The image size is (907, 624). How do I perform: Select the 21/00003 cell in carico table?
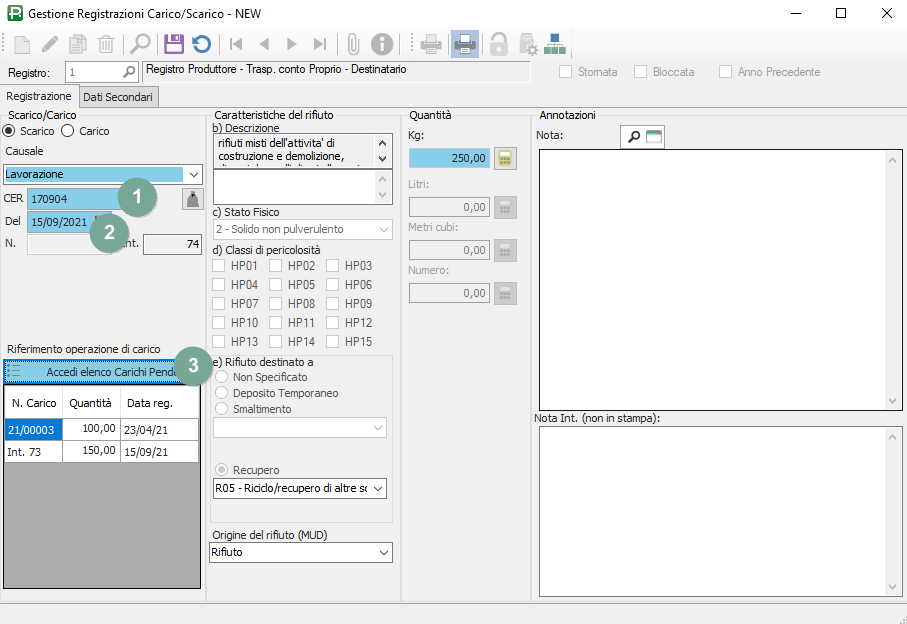pos(33,429)
